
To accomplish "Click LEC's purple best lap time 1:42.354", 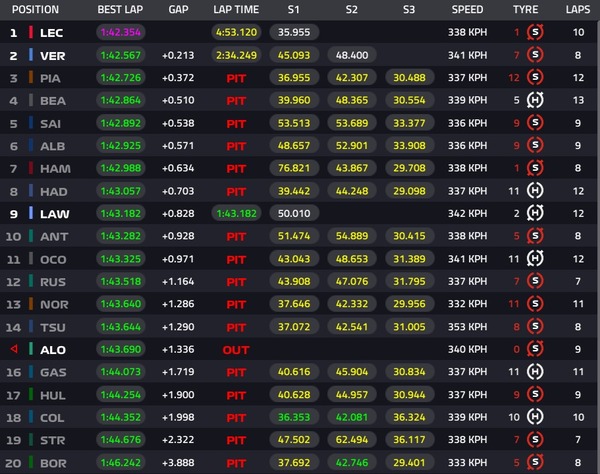I will click(120, 33).
